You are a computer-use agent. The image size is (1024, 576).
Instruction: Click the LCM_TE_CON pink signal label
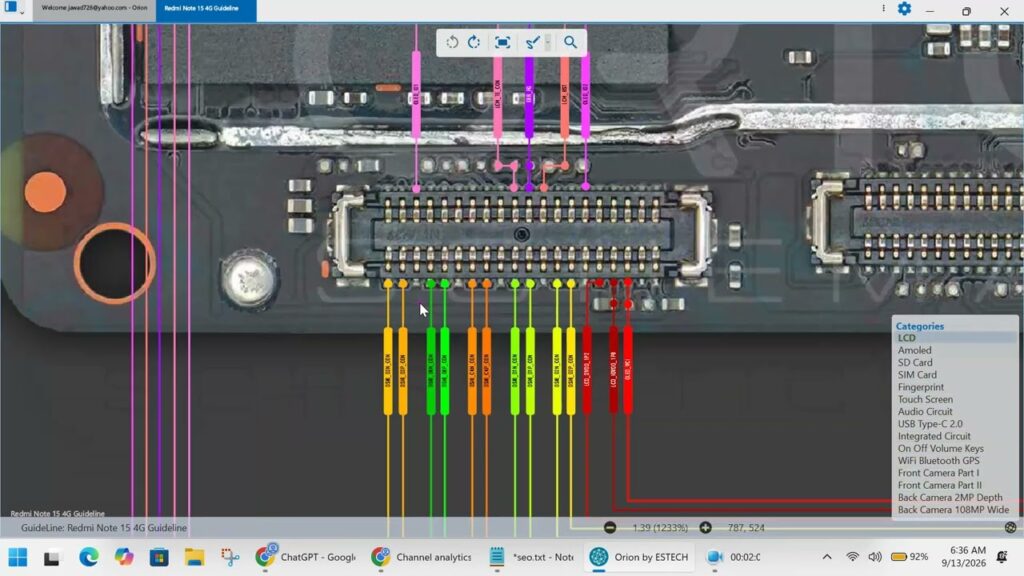(x=498, y=95)
